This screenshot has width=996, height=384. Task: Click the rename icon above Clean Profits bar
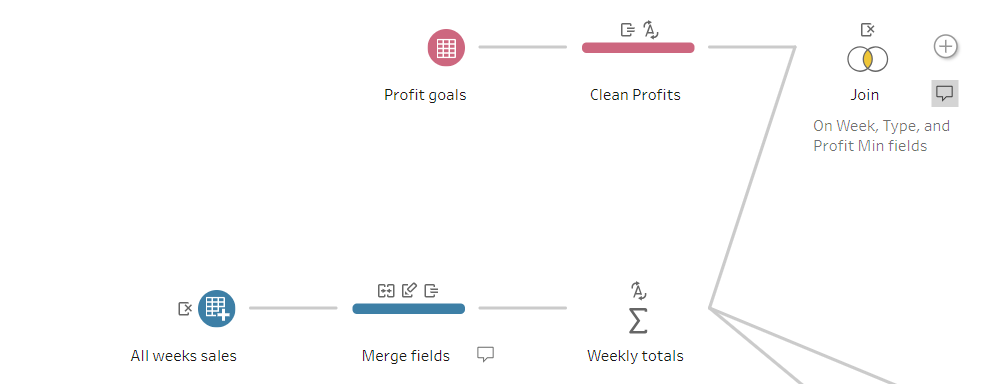[x=628, y=29]
